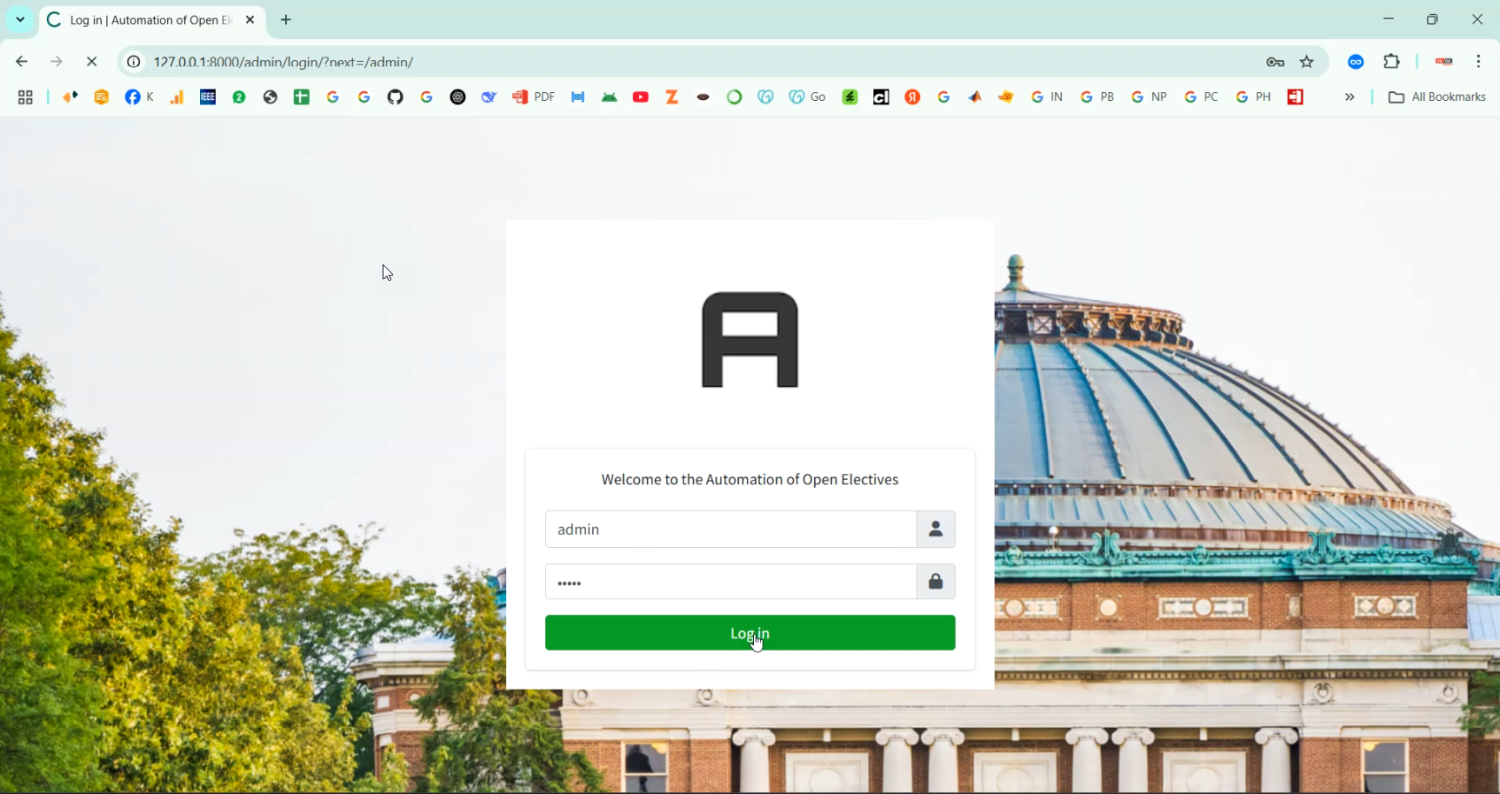Image resolution: width=1500 pixels, height=794 pixels.
Task: Open the Extensions puzzle-piece menu
Action: click(x=1391, y=62)
